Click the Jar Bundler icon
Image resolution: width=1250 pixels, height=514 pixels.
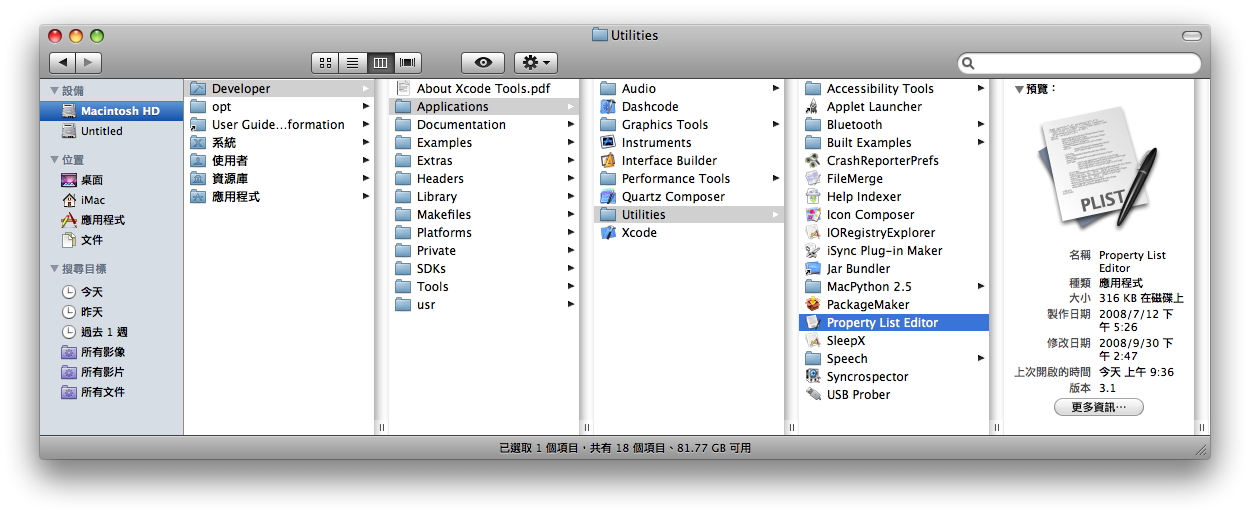[x=812, y=269]
